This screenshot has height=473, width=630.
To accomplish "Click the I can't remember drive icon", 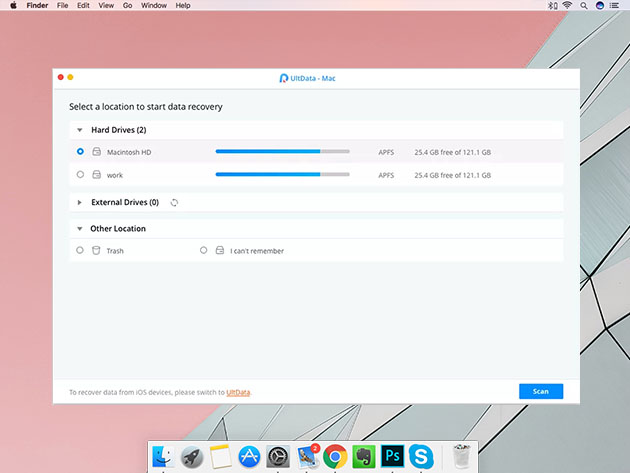I will [x=220, y=250].
